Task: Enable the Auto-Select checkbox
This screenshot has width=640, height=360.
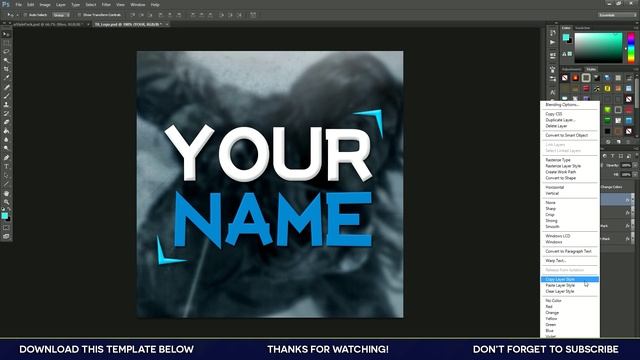Action: [x=25, y=15]
